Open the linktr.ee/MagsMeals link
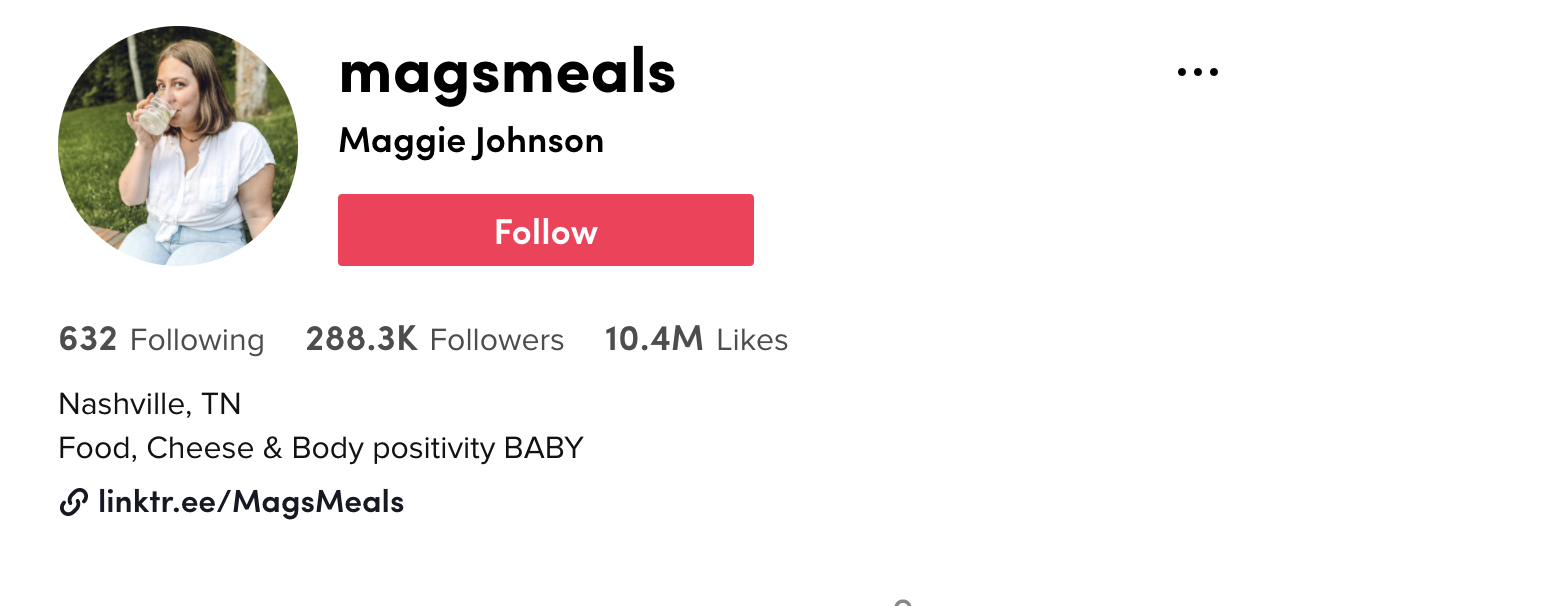 pyautogui.click(x=251, y=502)
